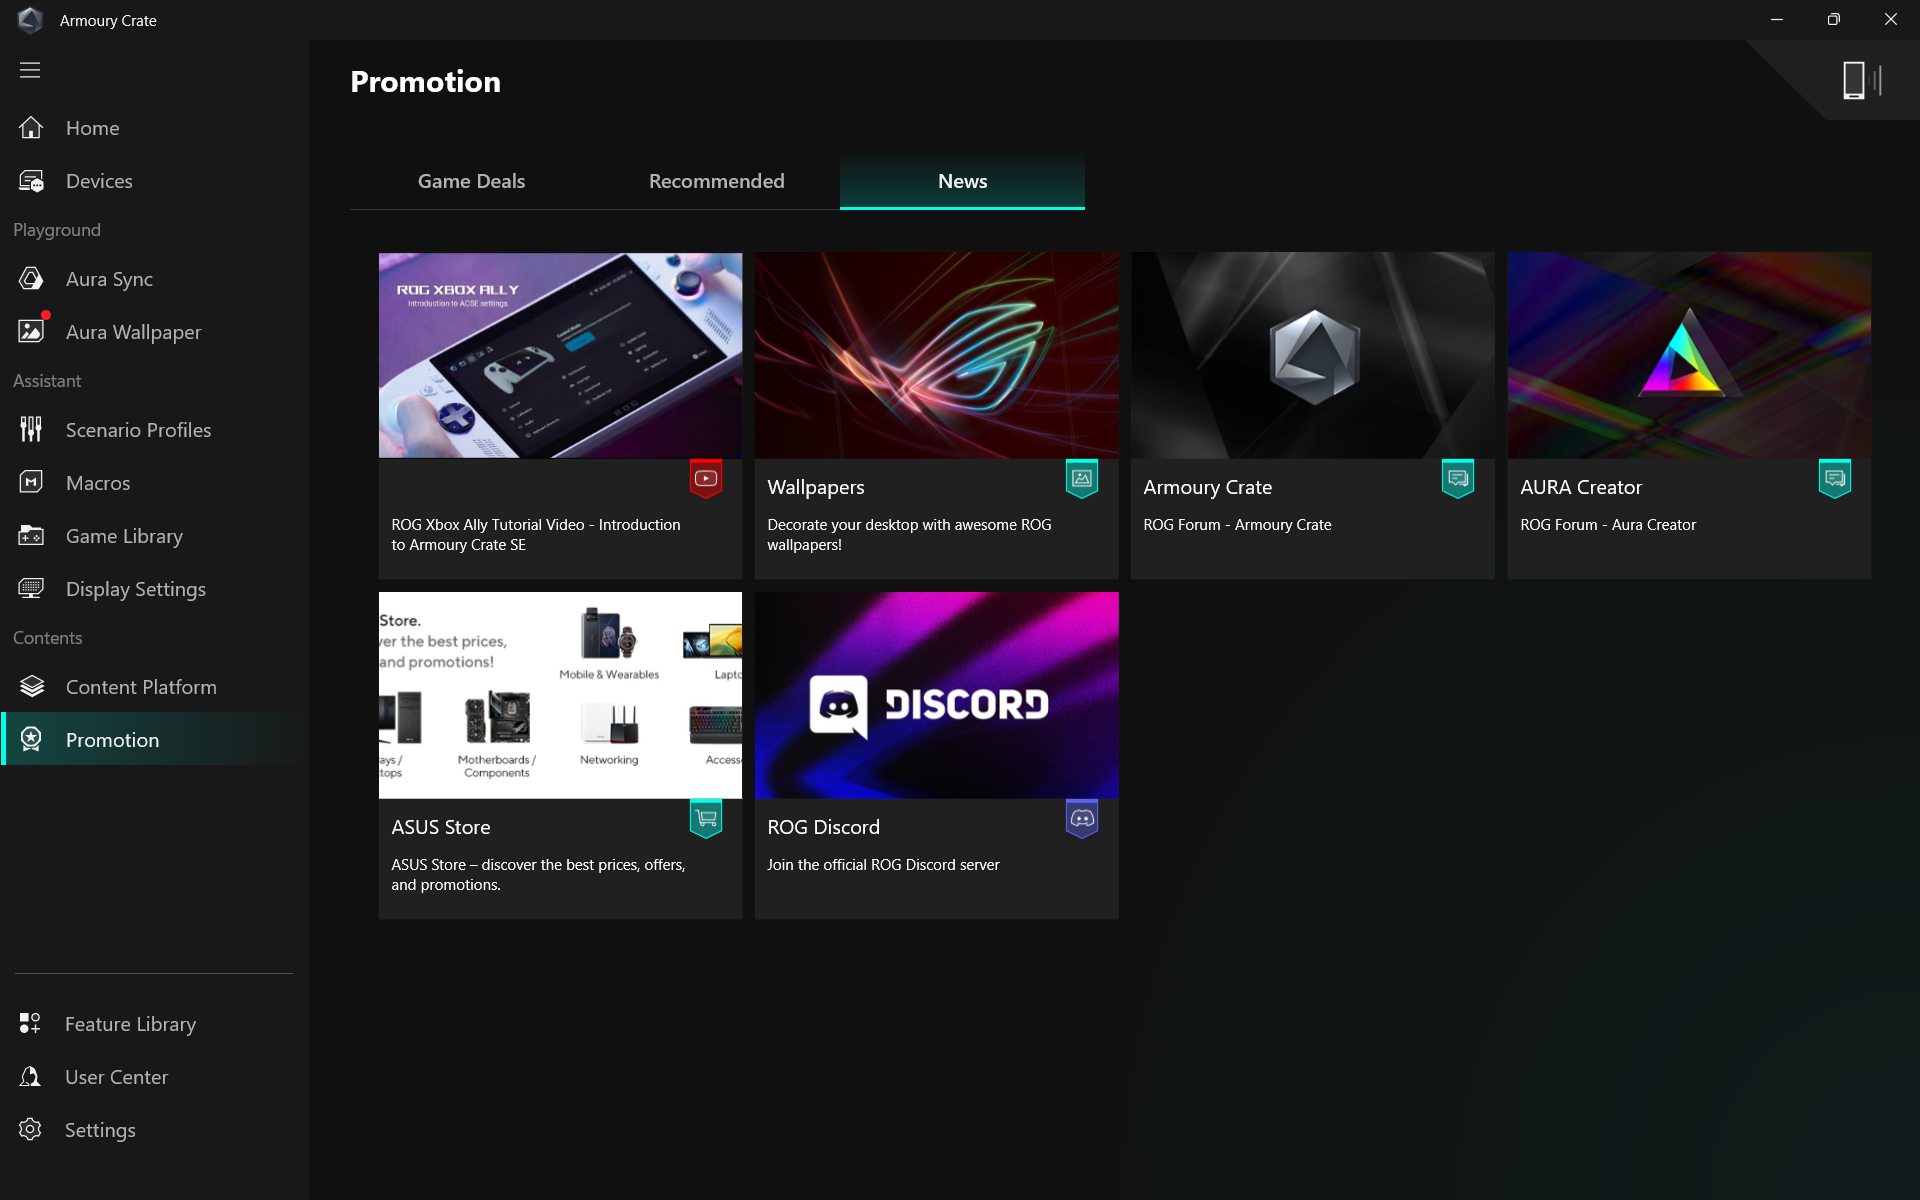Image resolution: width=1920 pixels, height=1200 pixels.
Task: Open the Devices page label
Action: click(99, 181)
